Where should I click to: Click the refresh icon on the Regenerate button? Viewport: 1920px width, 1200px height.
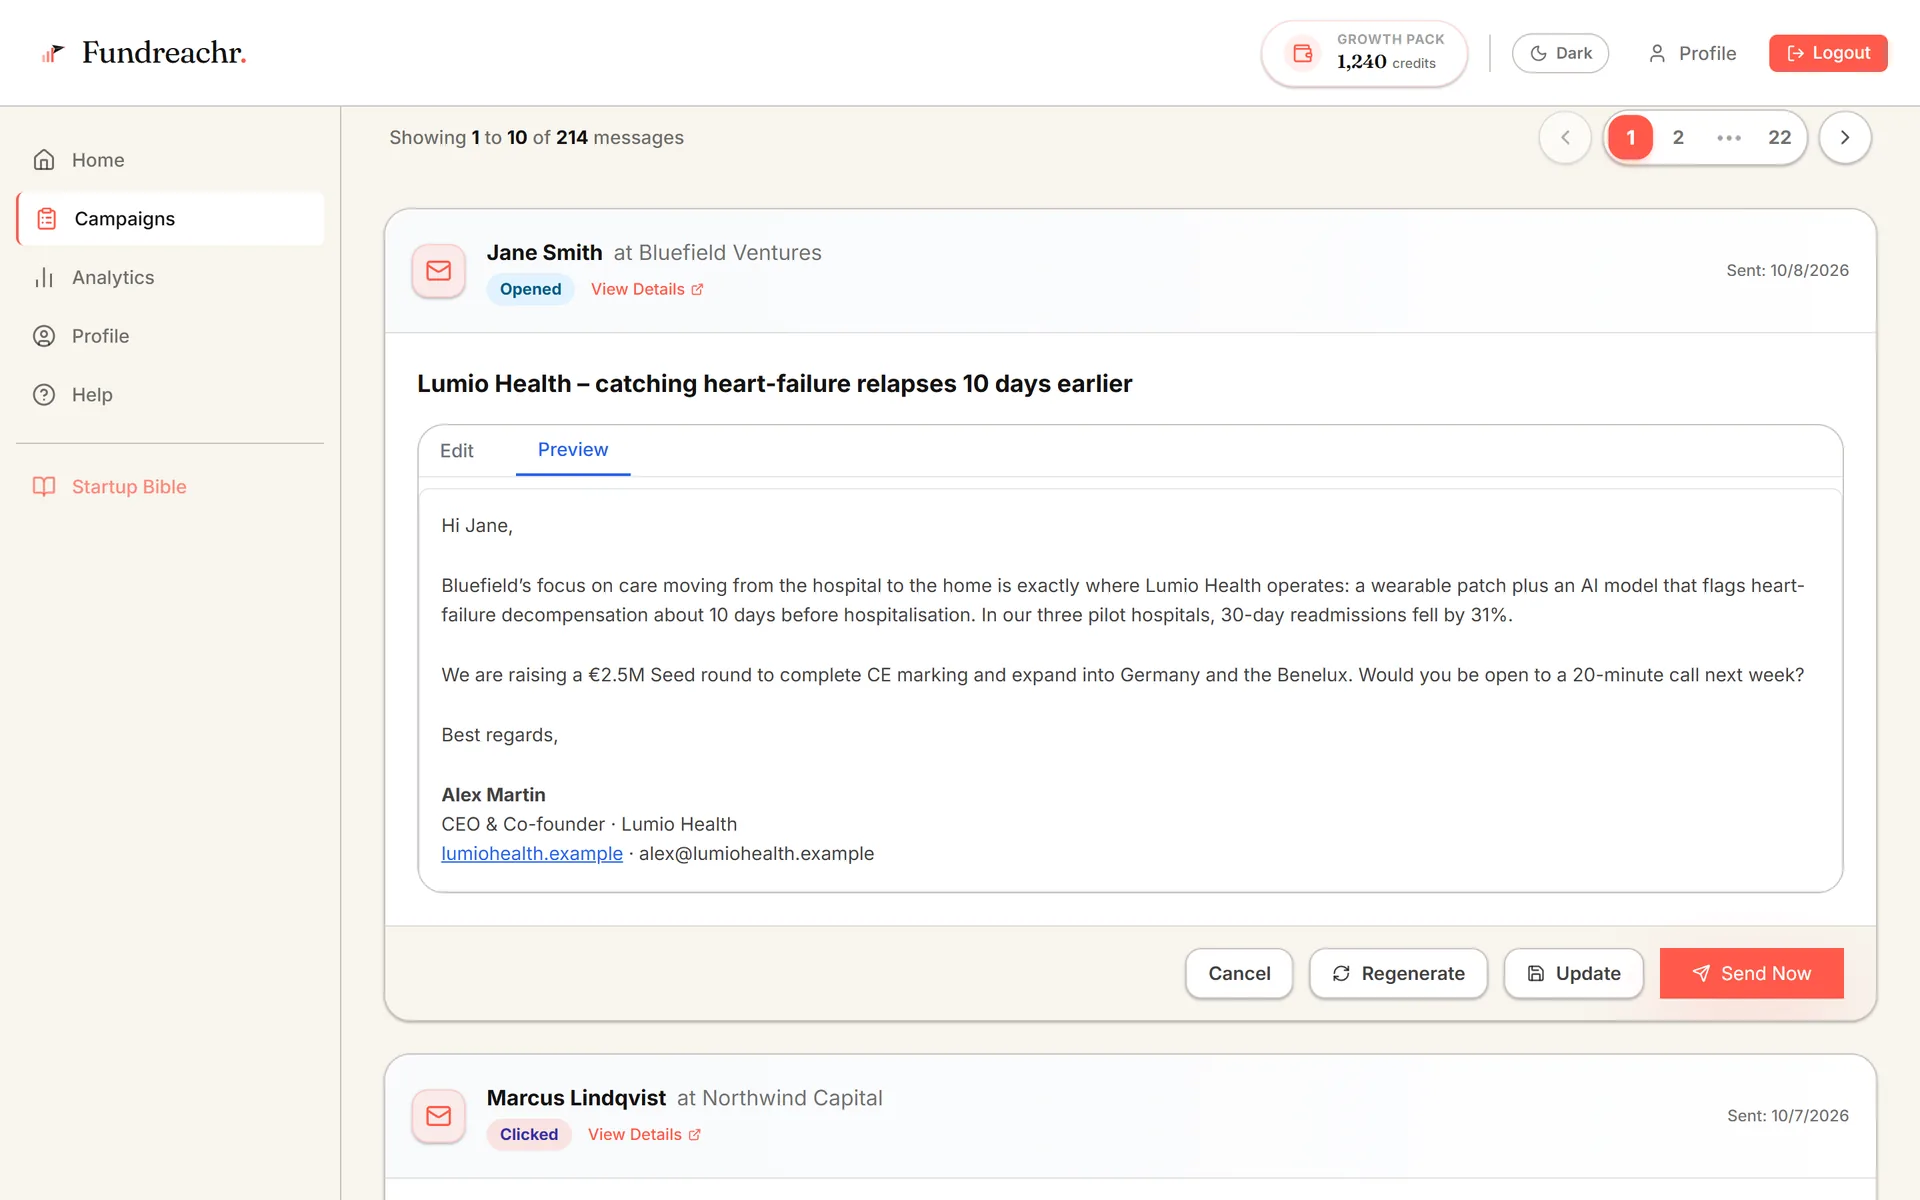click(x=1341, y=974)
